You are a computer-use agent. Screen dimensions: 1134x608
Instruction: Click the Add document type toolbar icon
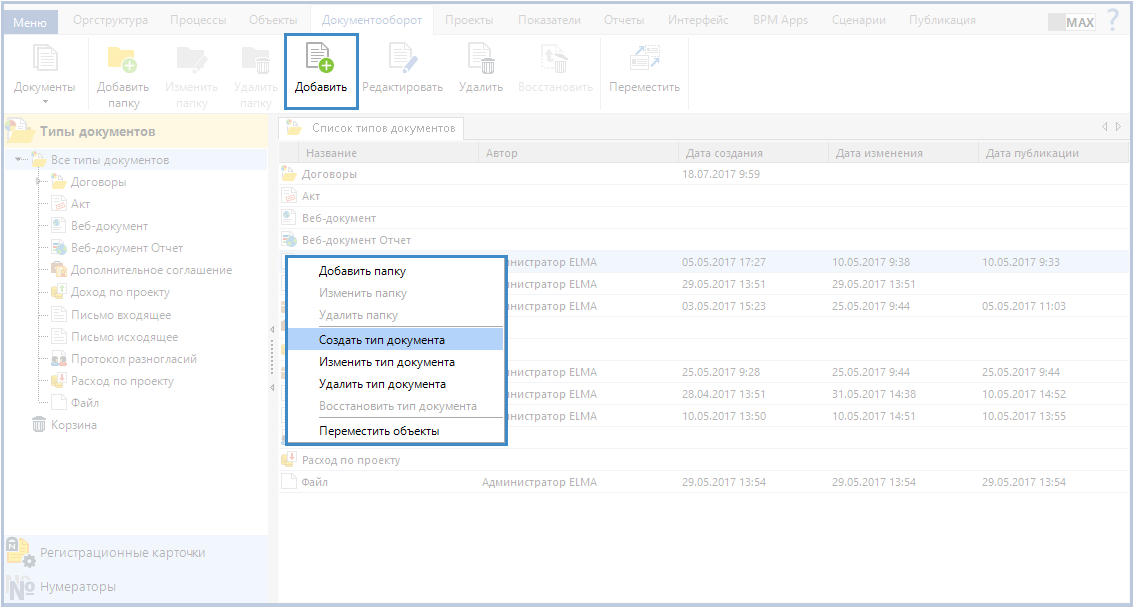coord(320,59)
